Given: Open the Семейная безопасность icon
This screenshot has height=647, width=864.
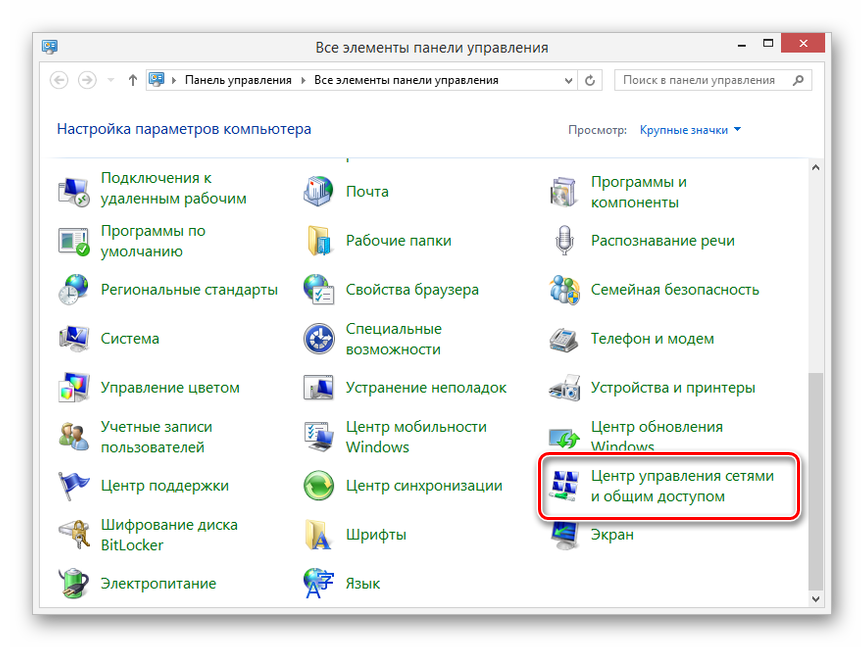Looking at the screenshot, I should pos(564,289).
